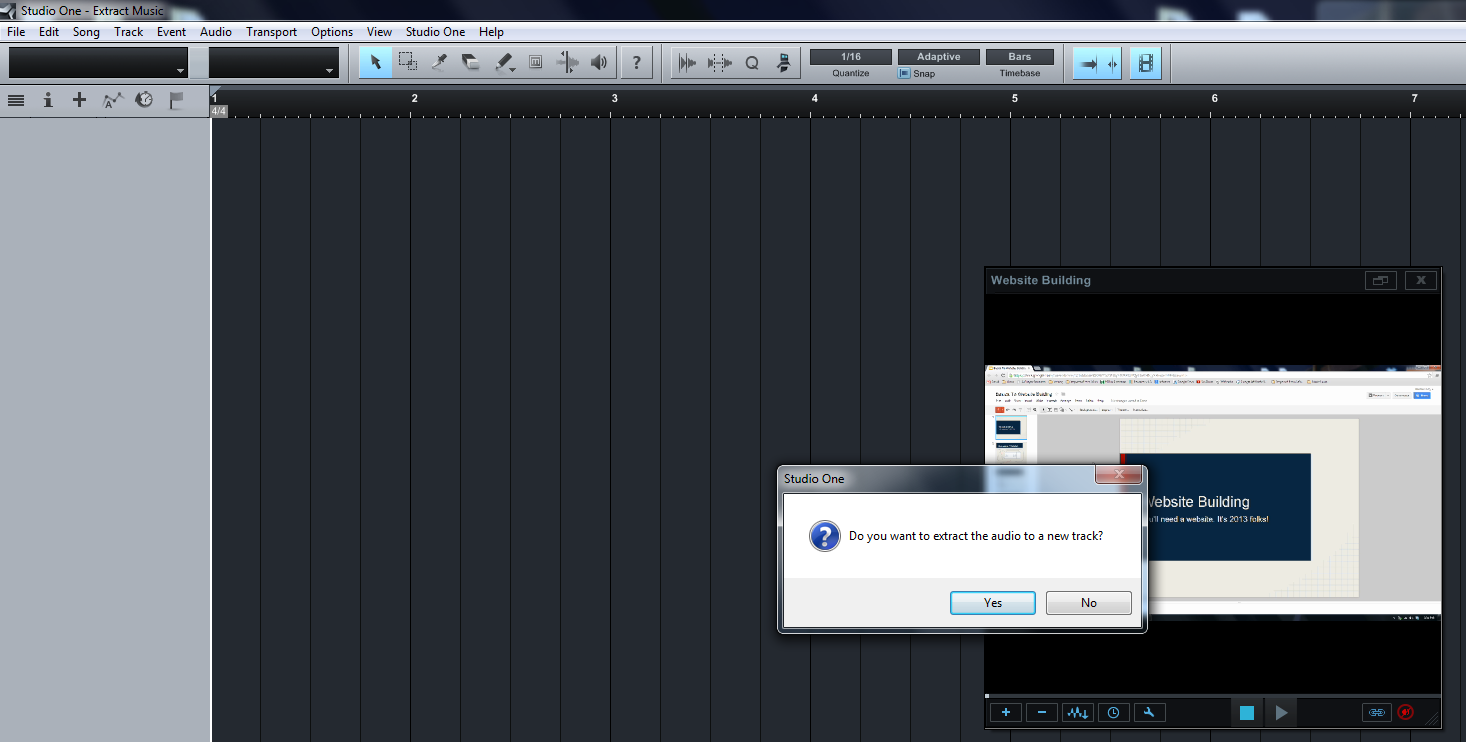Screen dimensions: 1466x742
Task: Add tracks with the plus icon
Action: 80,100
